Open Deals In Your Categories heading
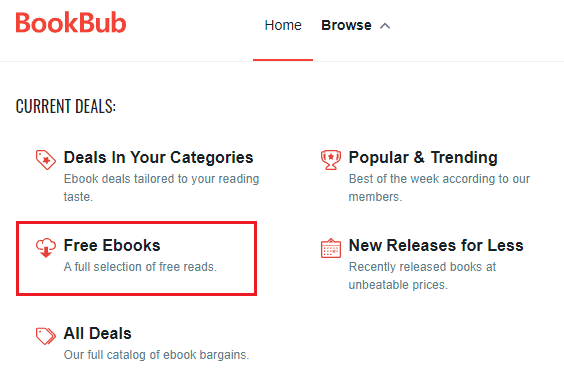The image size is (564, 387). [x=159, y=158]
